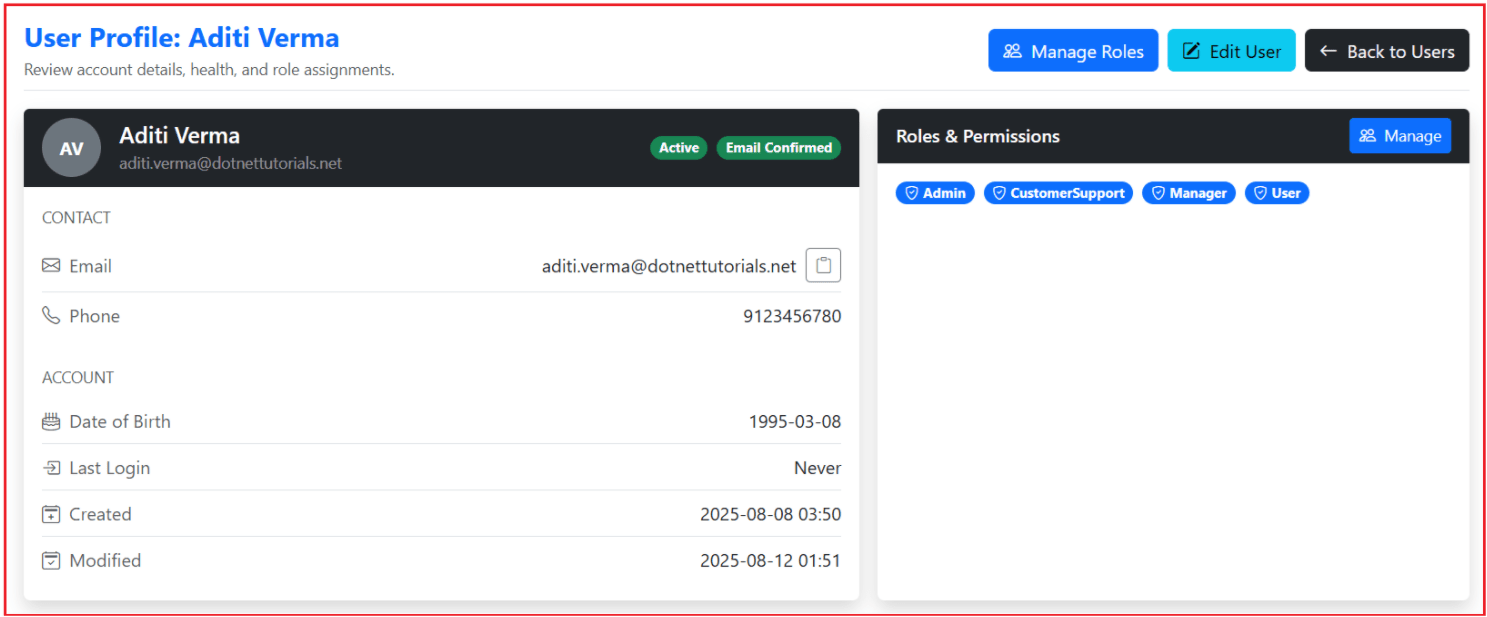Screen dimensions: 1487x617
Task: Click the copy email clipboard icon
Action: coord(823,264)
